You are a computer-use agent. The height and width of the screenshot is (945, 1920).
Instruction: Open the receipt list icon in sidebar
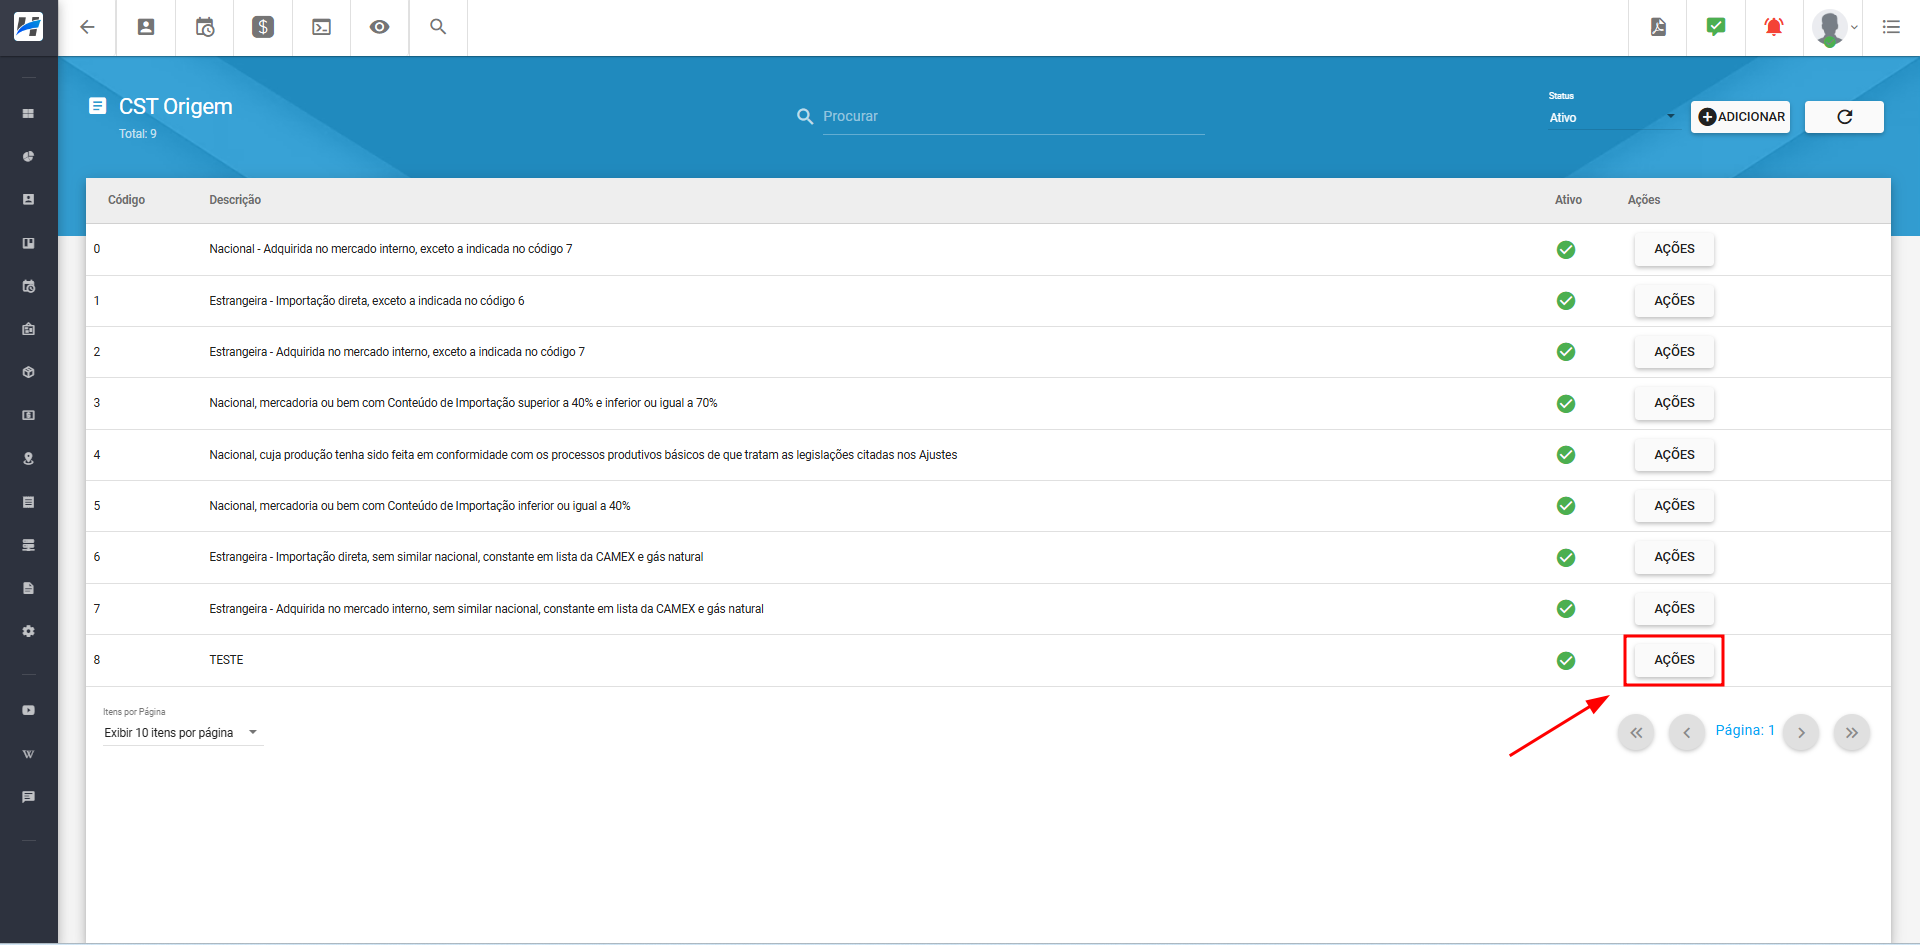click(28, 502)
